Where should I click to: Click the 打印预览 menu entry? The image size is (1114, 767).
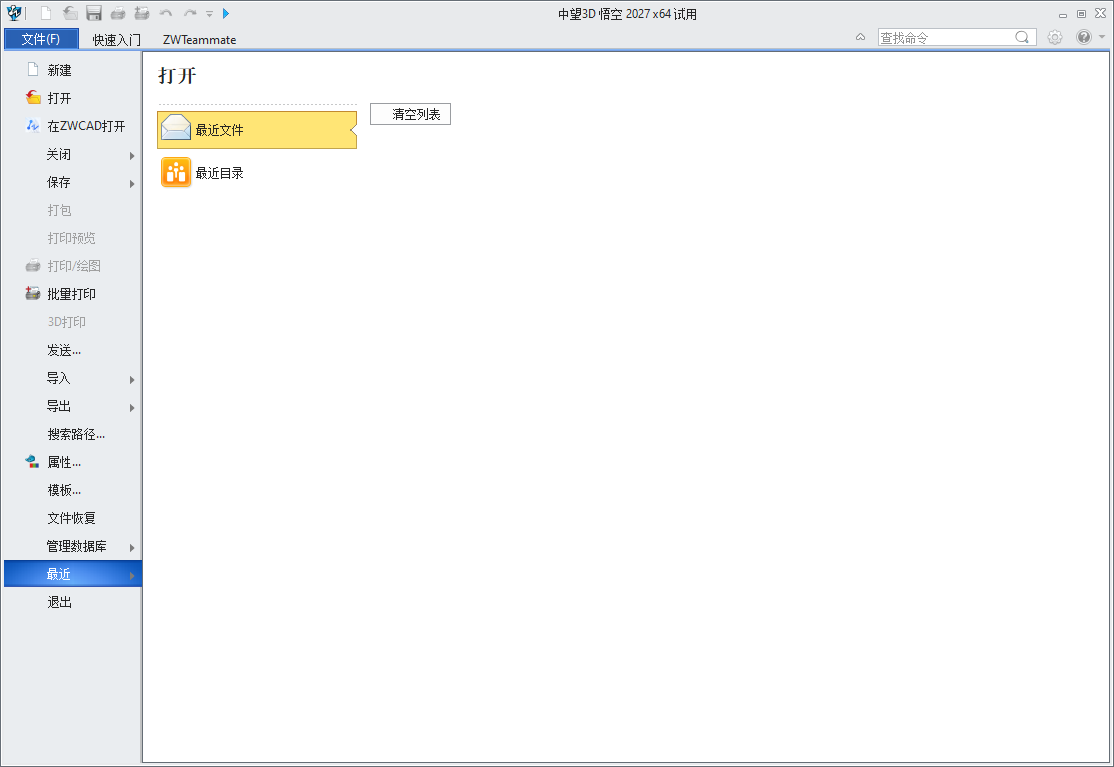point(72,238)
